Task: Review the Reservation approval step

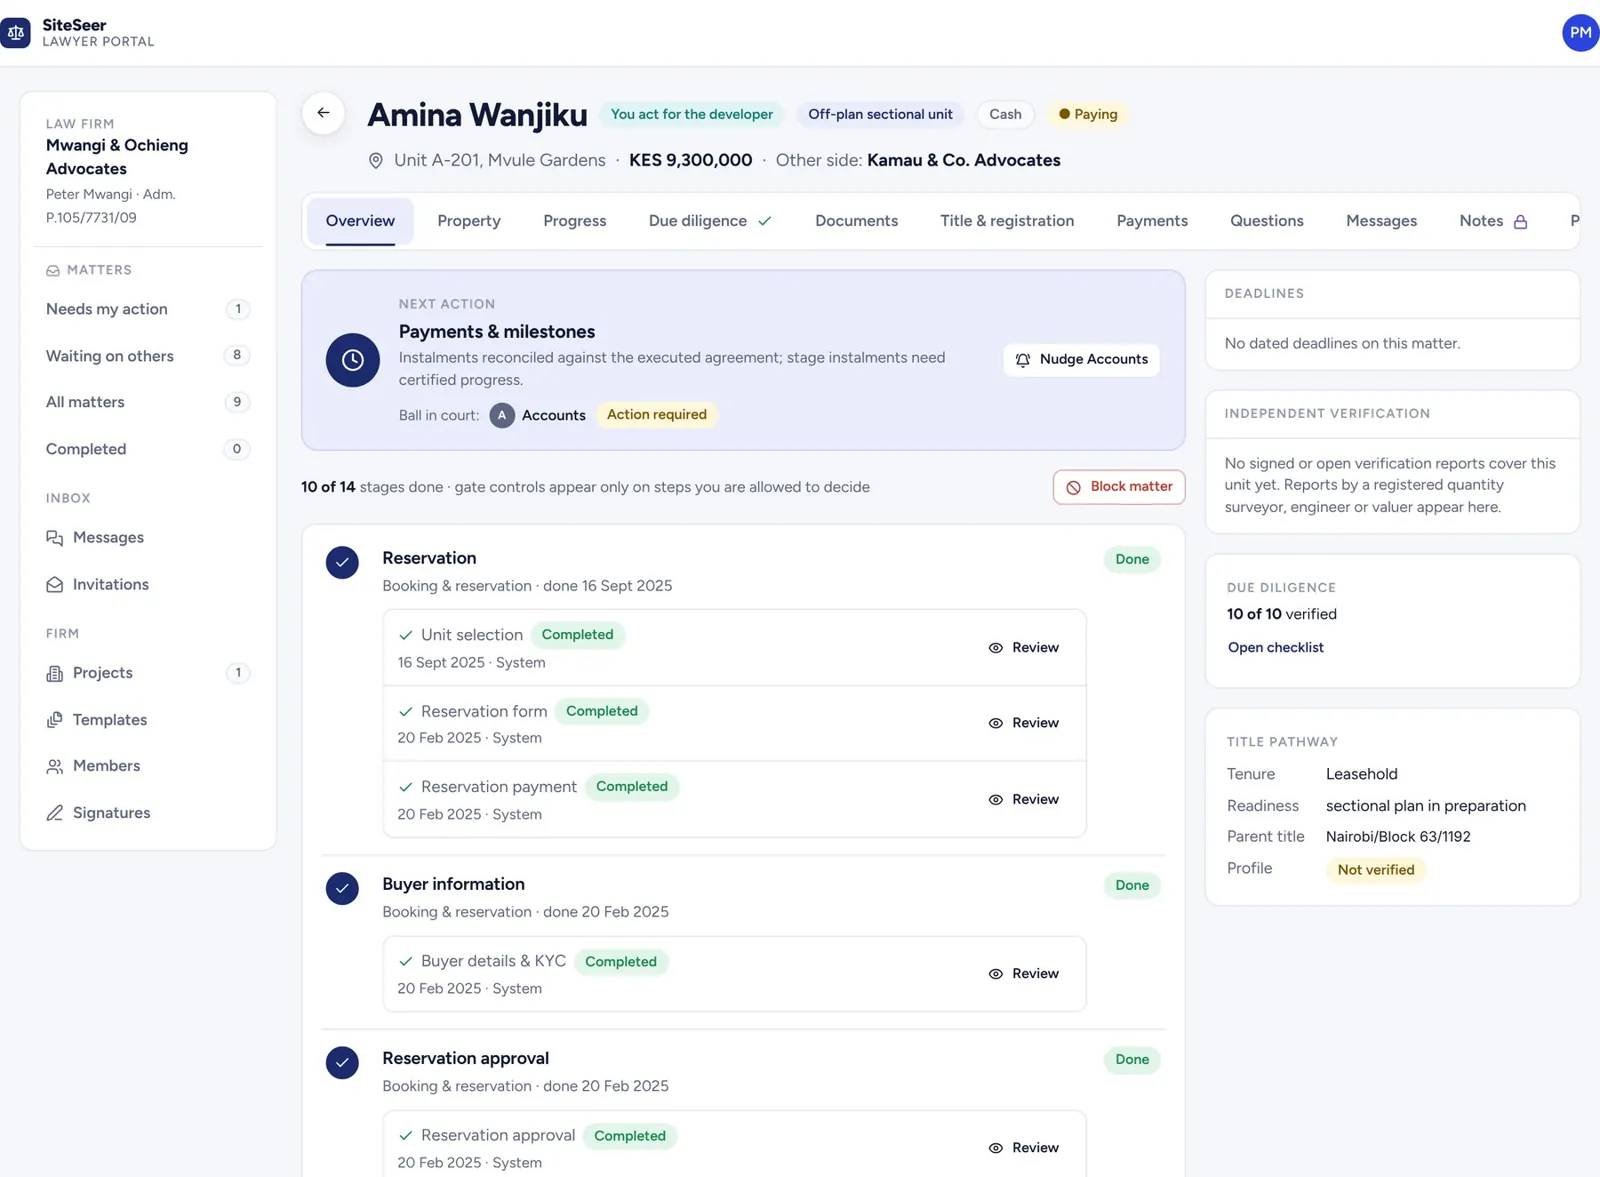Action: coord(1023,1148)
